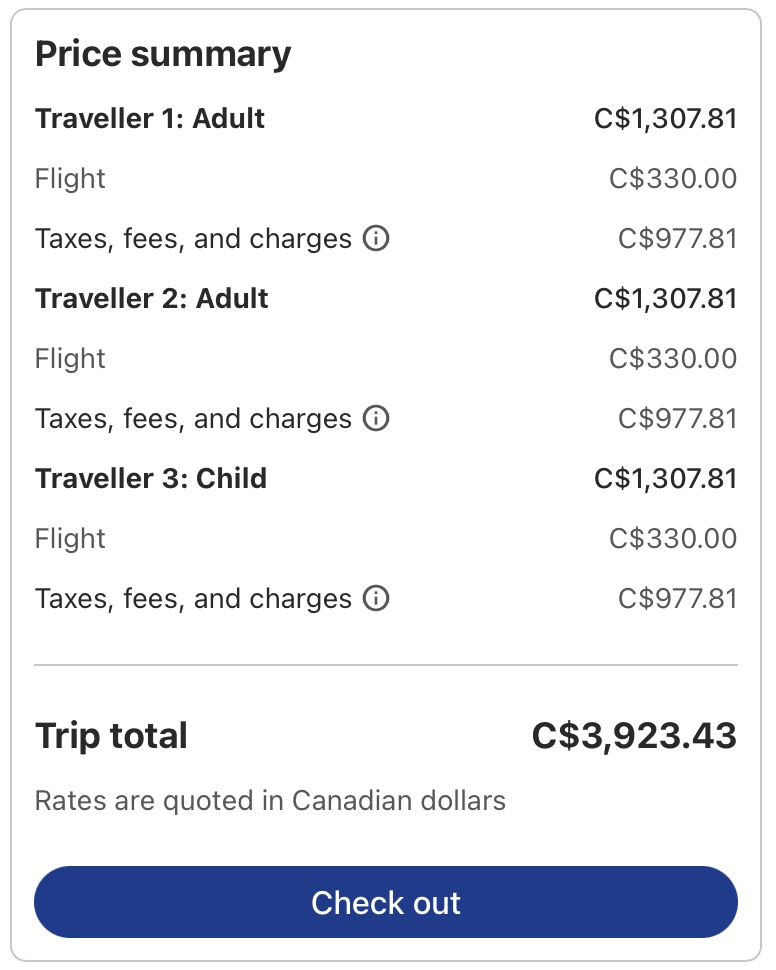Click Traveller 3's Taxes, fees, and charges text
The width and height of the screenshot is (776, 970).
point(193,599)
